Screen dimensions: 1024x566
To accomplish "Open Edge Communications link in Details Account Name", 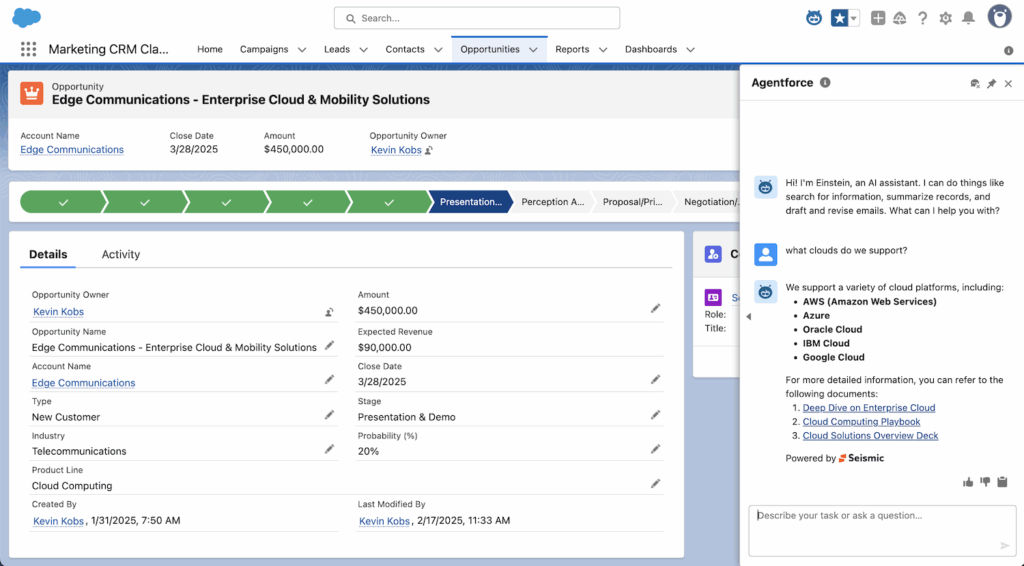I will pos(84,383).
